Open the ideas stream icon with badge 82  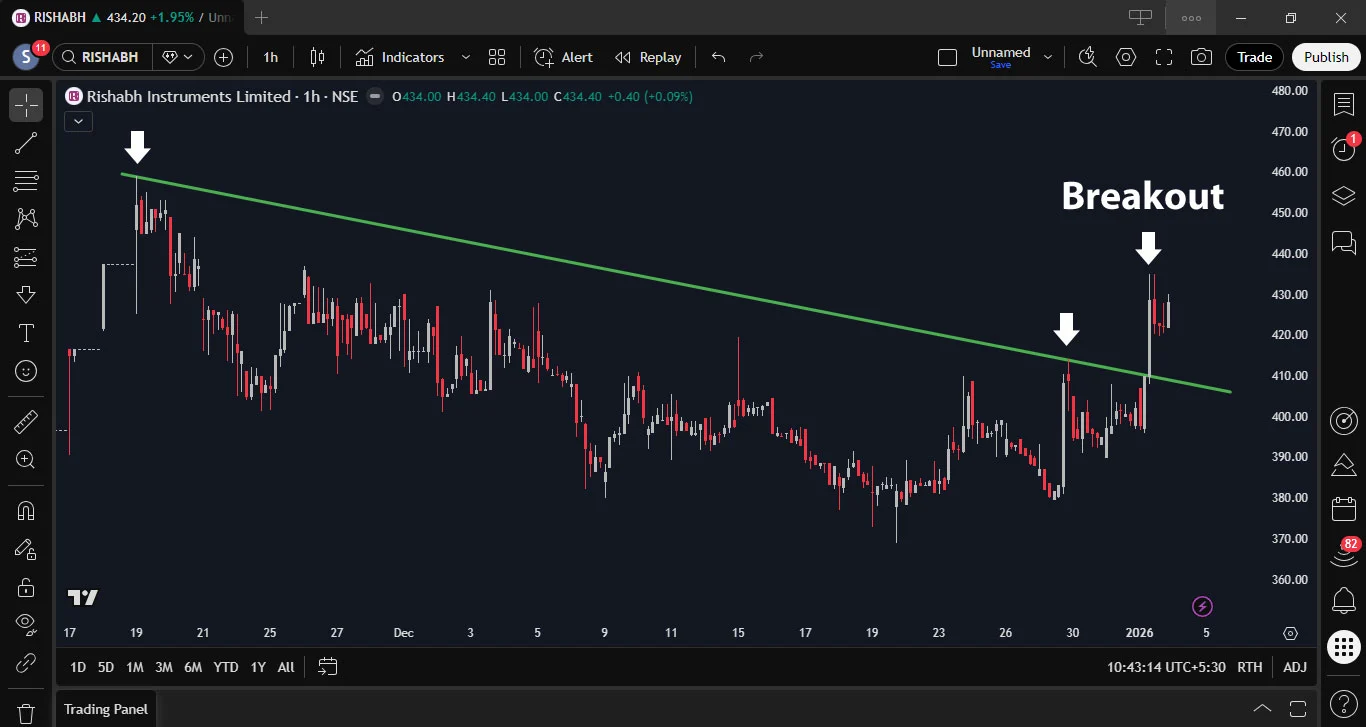1344,554
